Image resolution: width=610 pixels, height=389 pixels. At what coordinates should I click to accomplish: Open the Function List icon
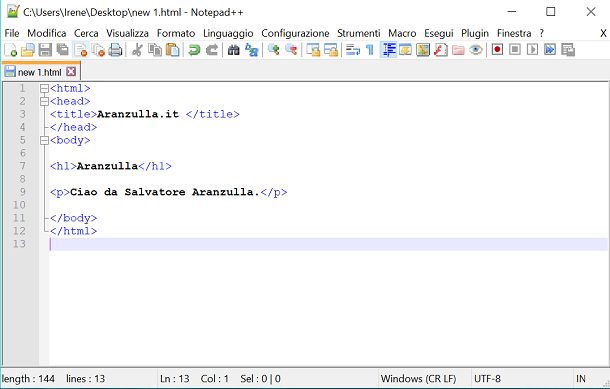click(440, 50)
